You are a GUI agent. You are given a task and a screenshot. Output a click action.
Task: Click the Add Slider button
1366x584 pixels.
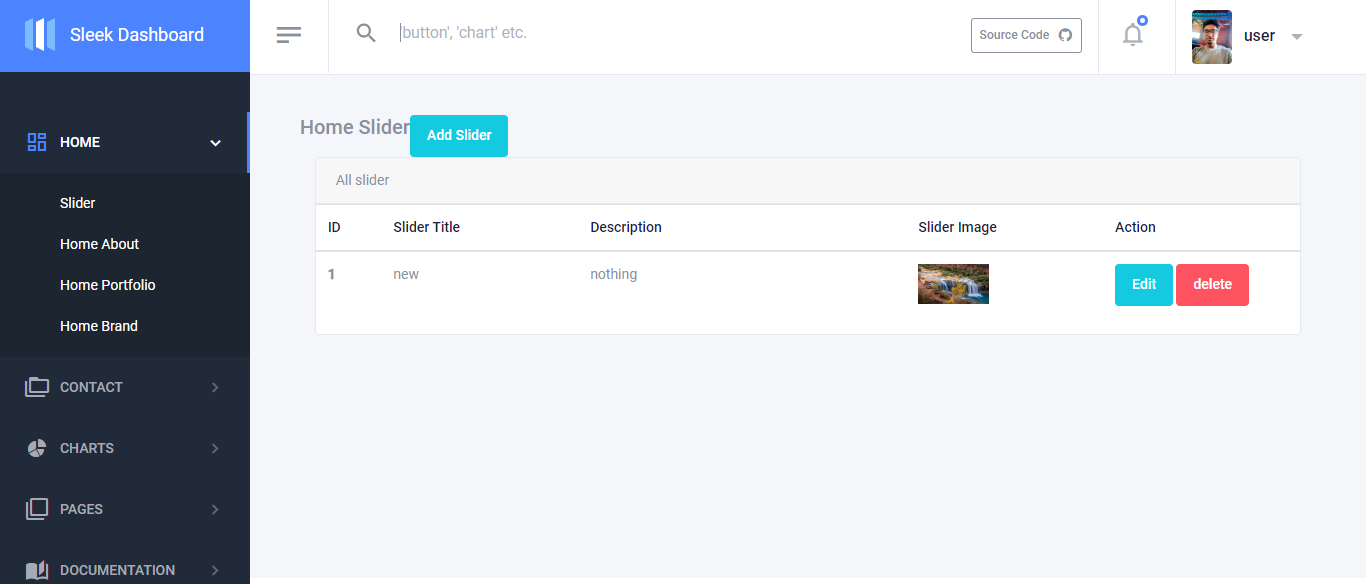pos(458,135)
